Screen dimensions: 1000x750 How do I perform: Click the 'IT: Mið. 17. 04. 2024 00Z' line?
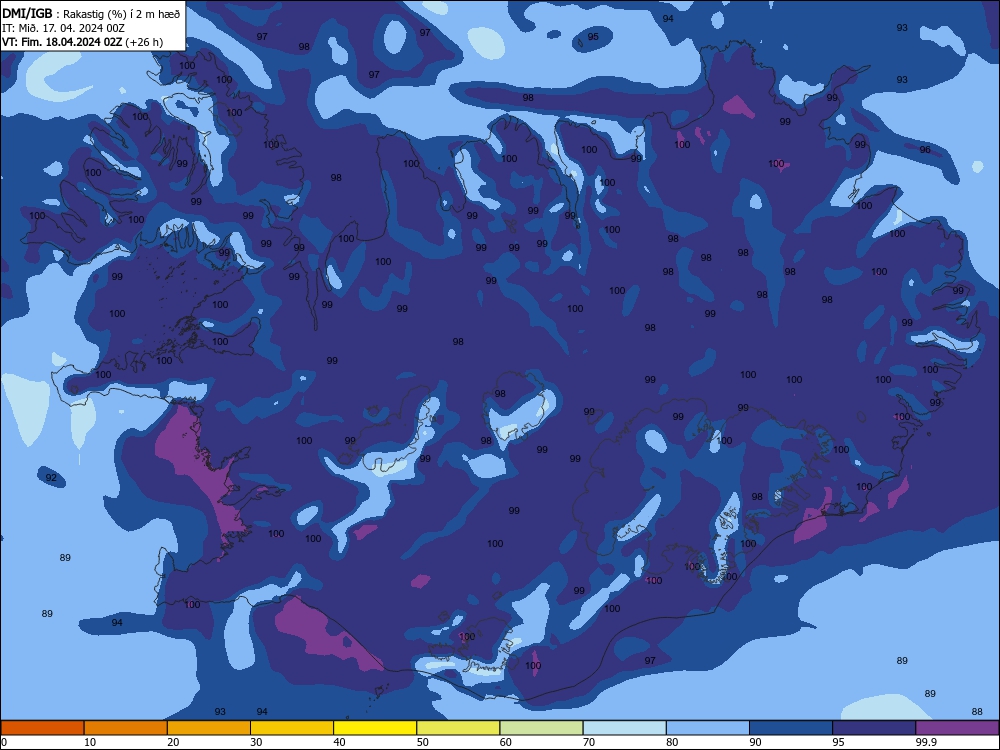62,28
